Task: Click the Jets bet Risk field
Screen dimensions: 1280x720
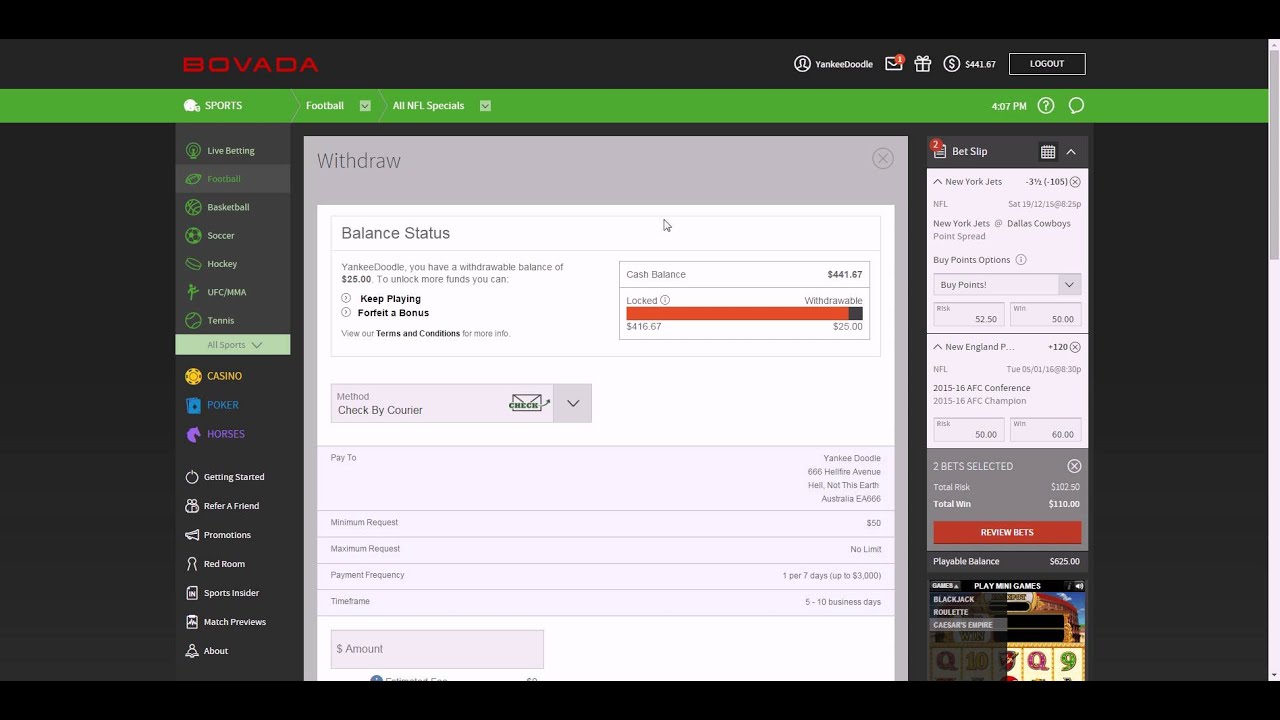Action: pos(968,315)
